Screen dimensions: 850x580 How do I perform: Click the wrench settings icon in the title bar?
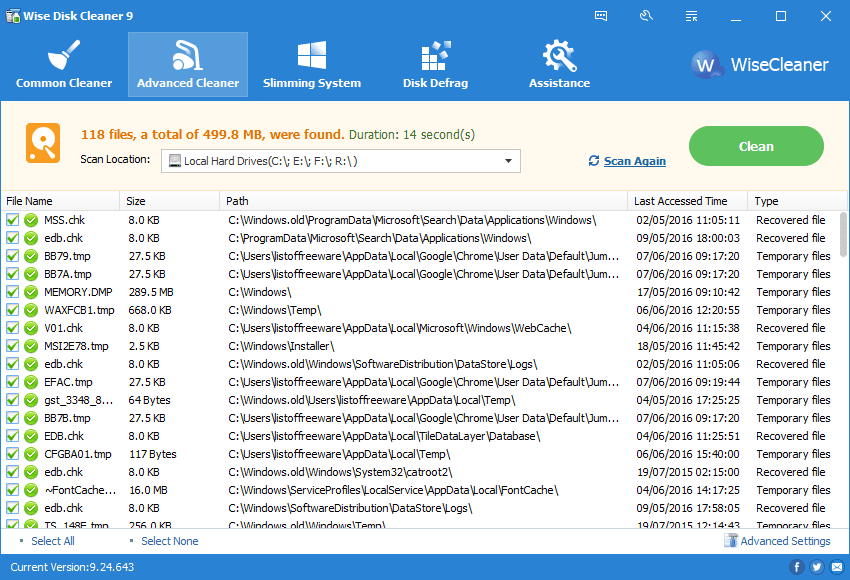pos(646,16)
